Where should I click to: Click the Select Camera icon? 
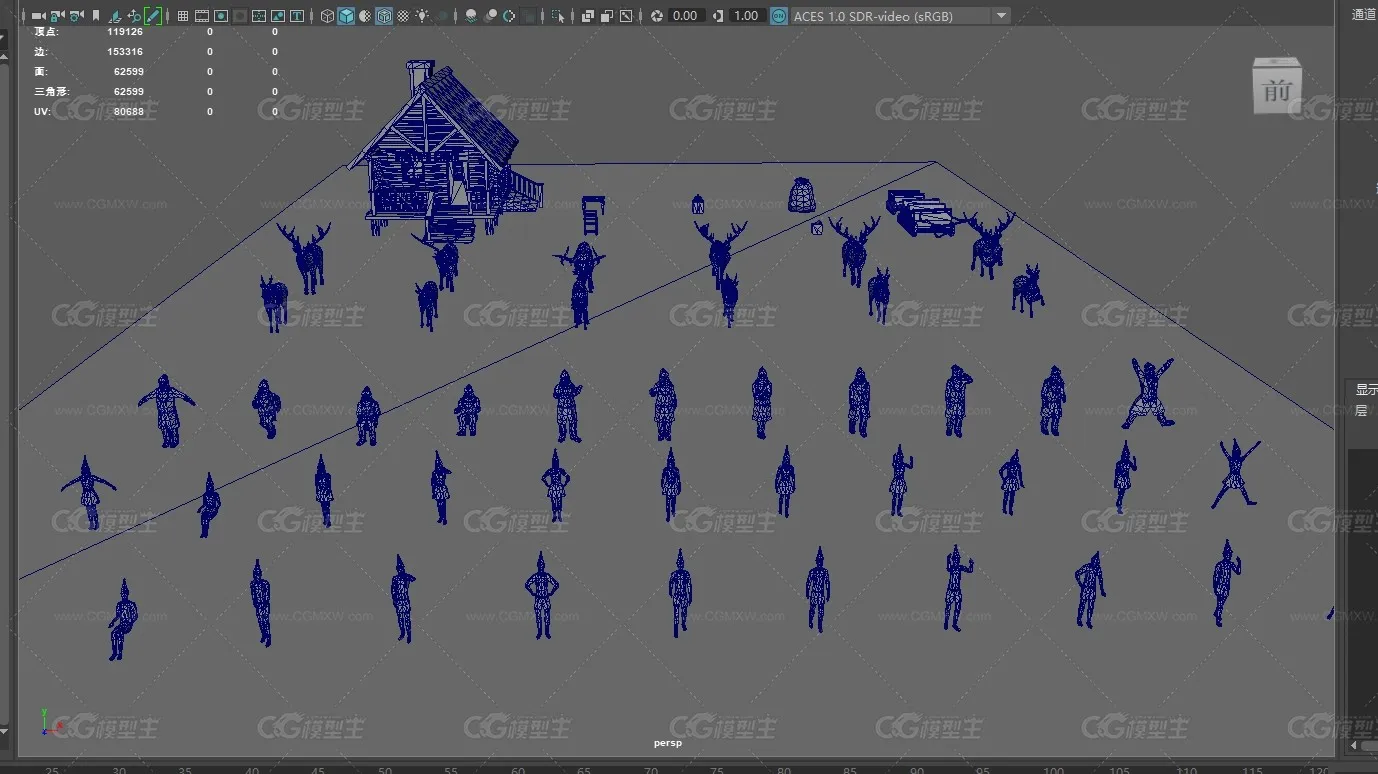pos(38,16)
